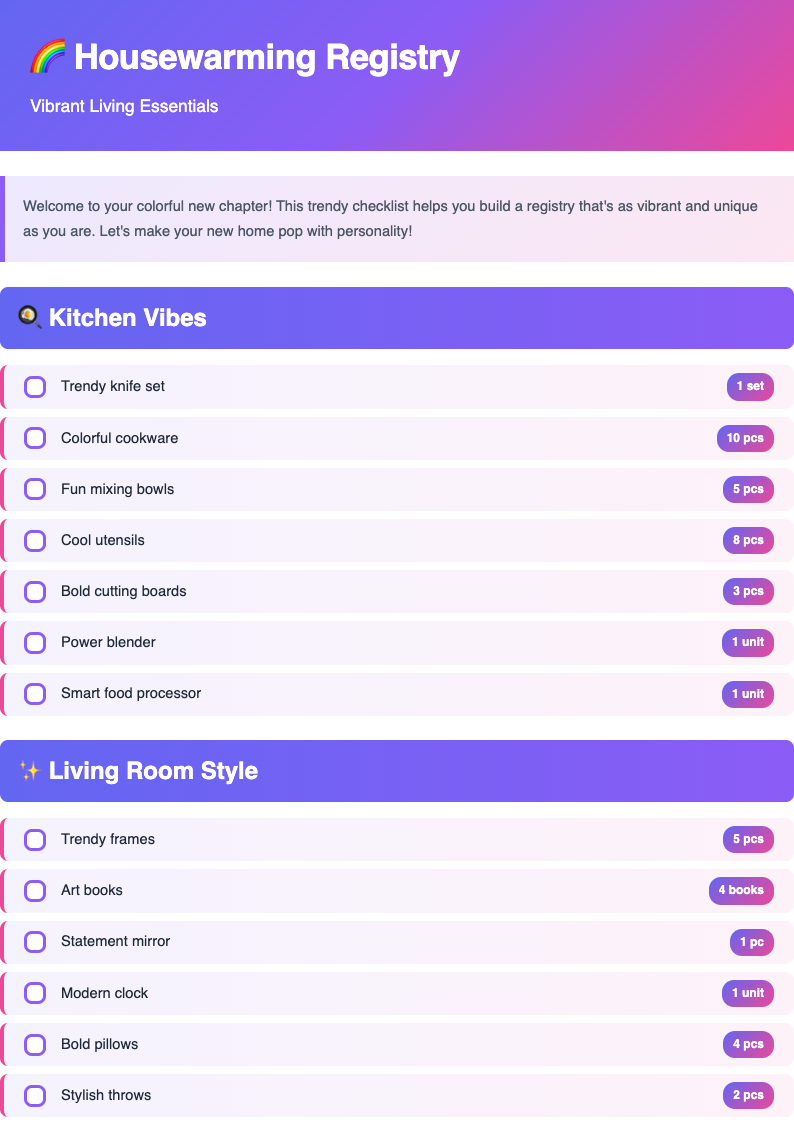This screenshot has height=1123, width=794.
Task: Check the Trendy knife set checkbox
Action: pyautogui.click(x=35, y=386)
